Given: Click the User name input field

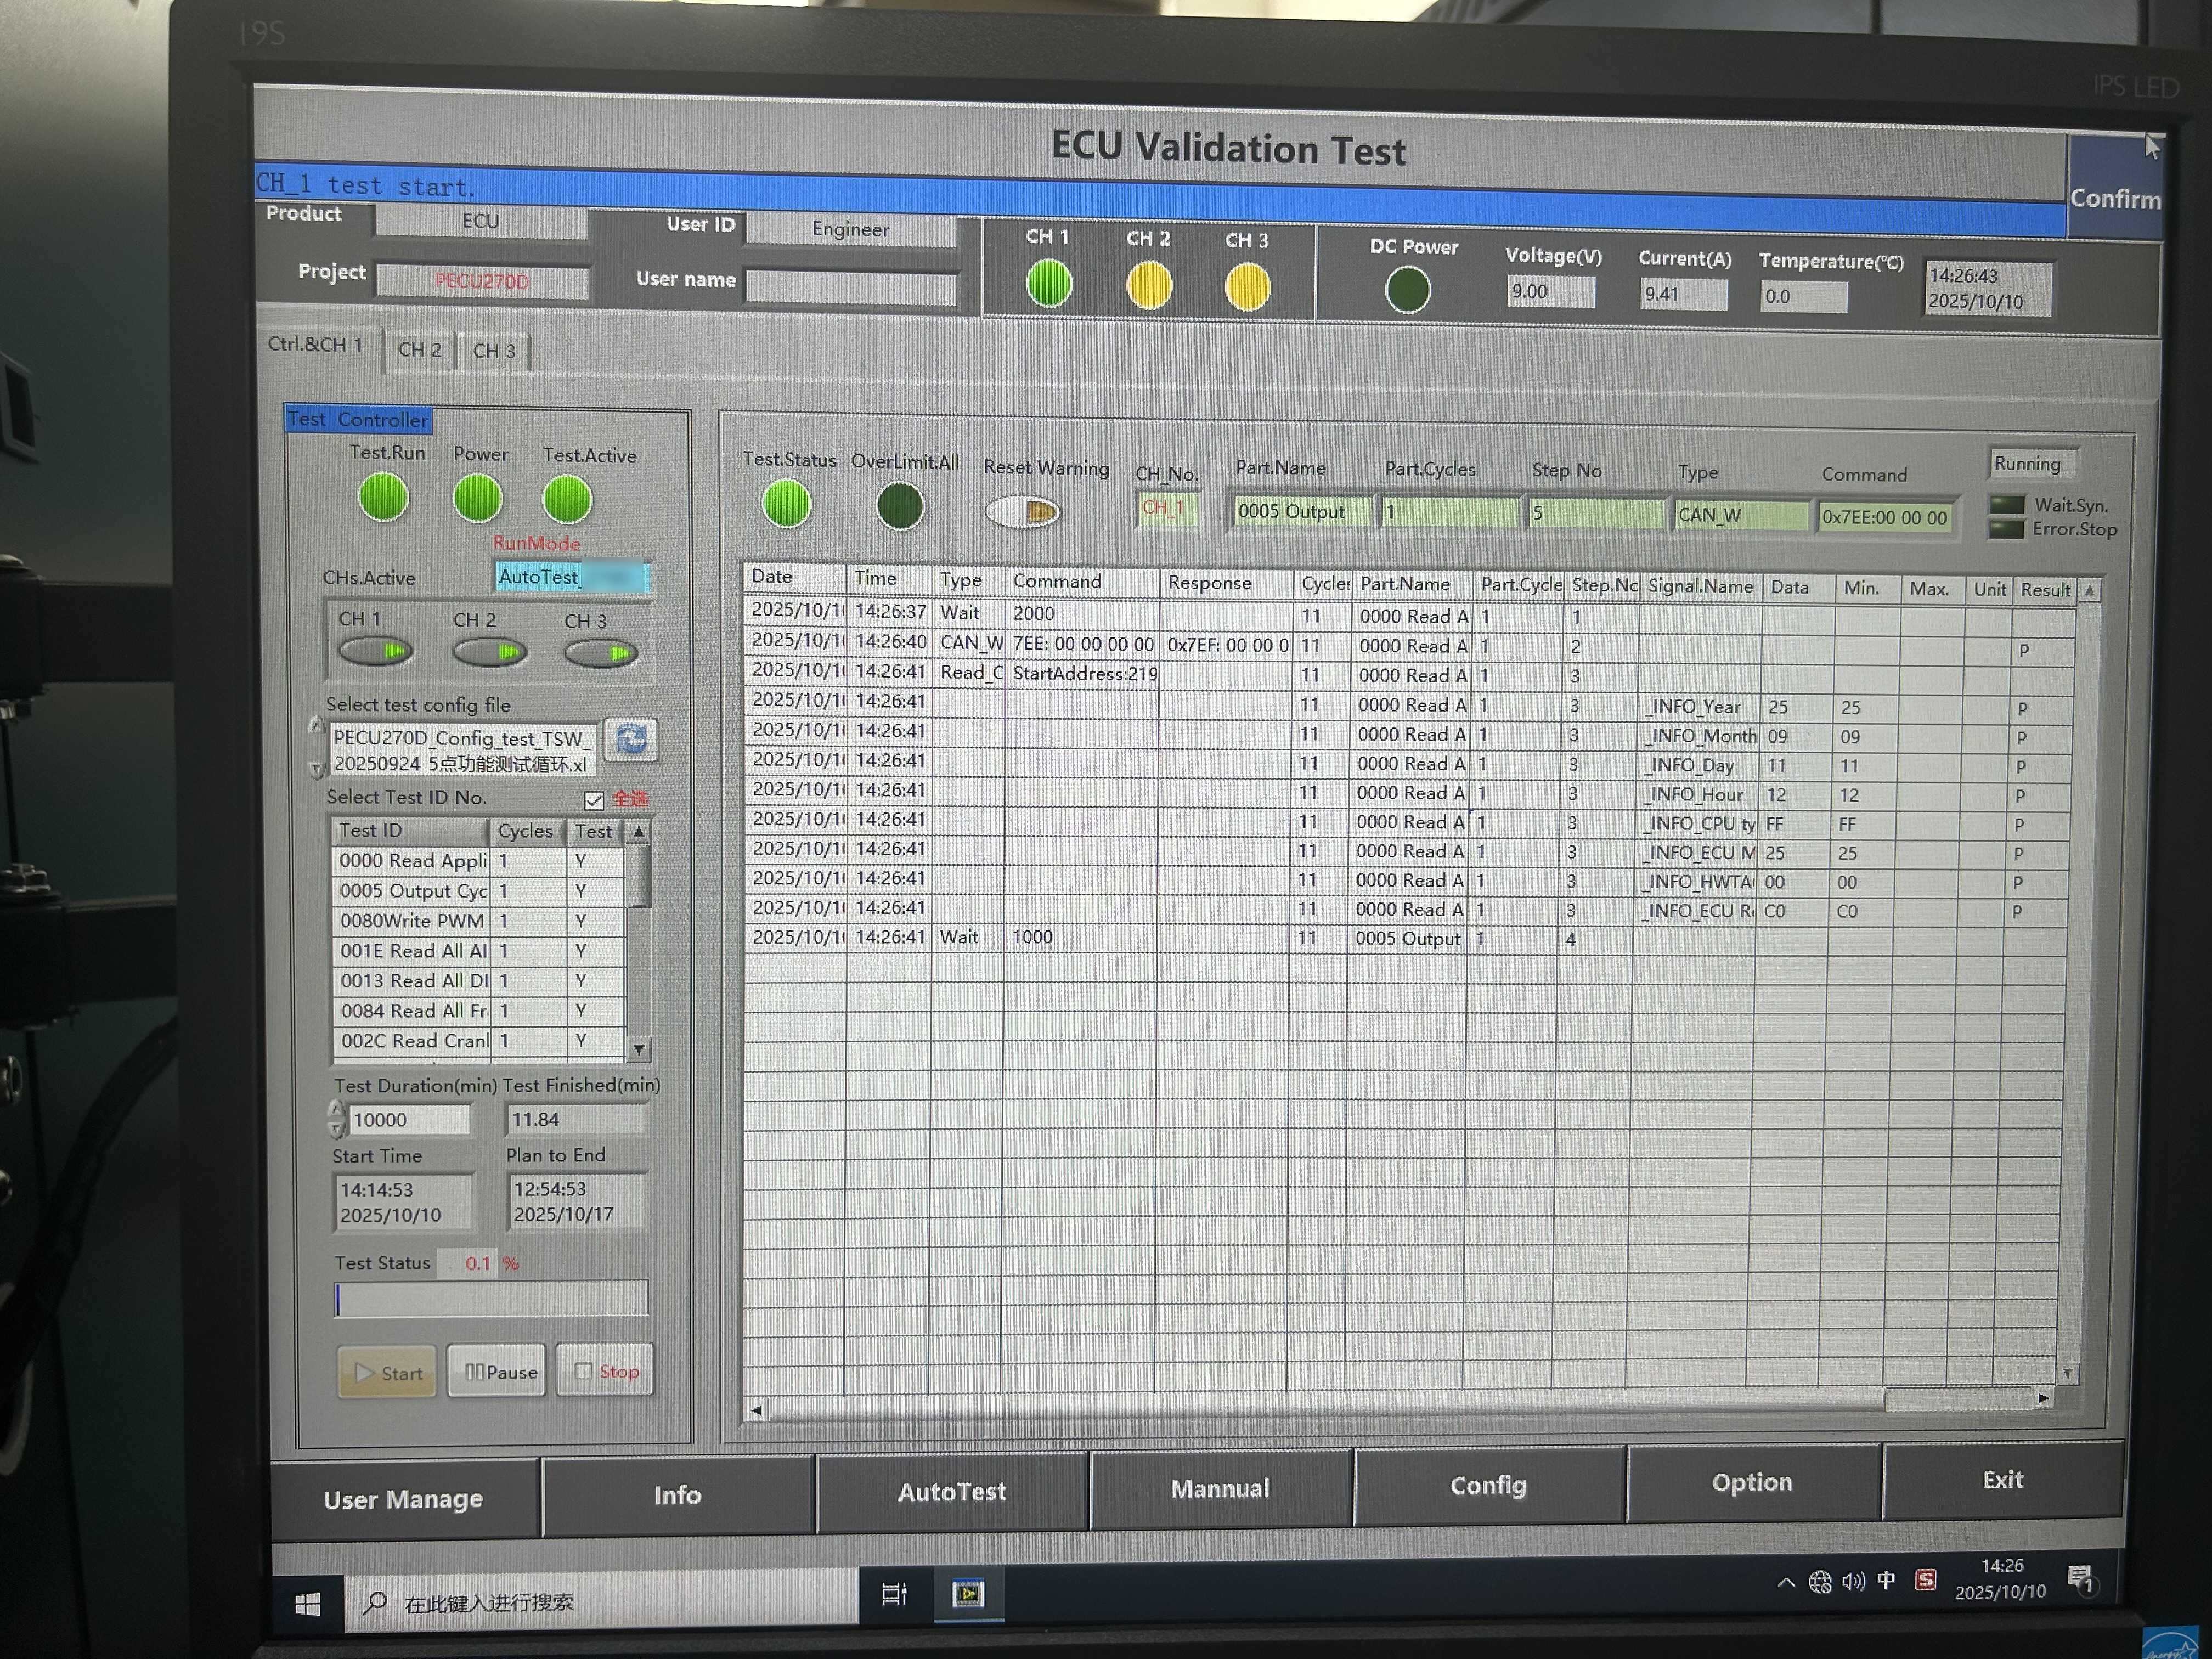Looking at the screenshot, I should tap(852, 288).
